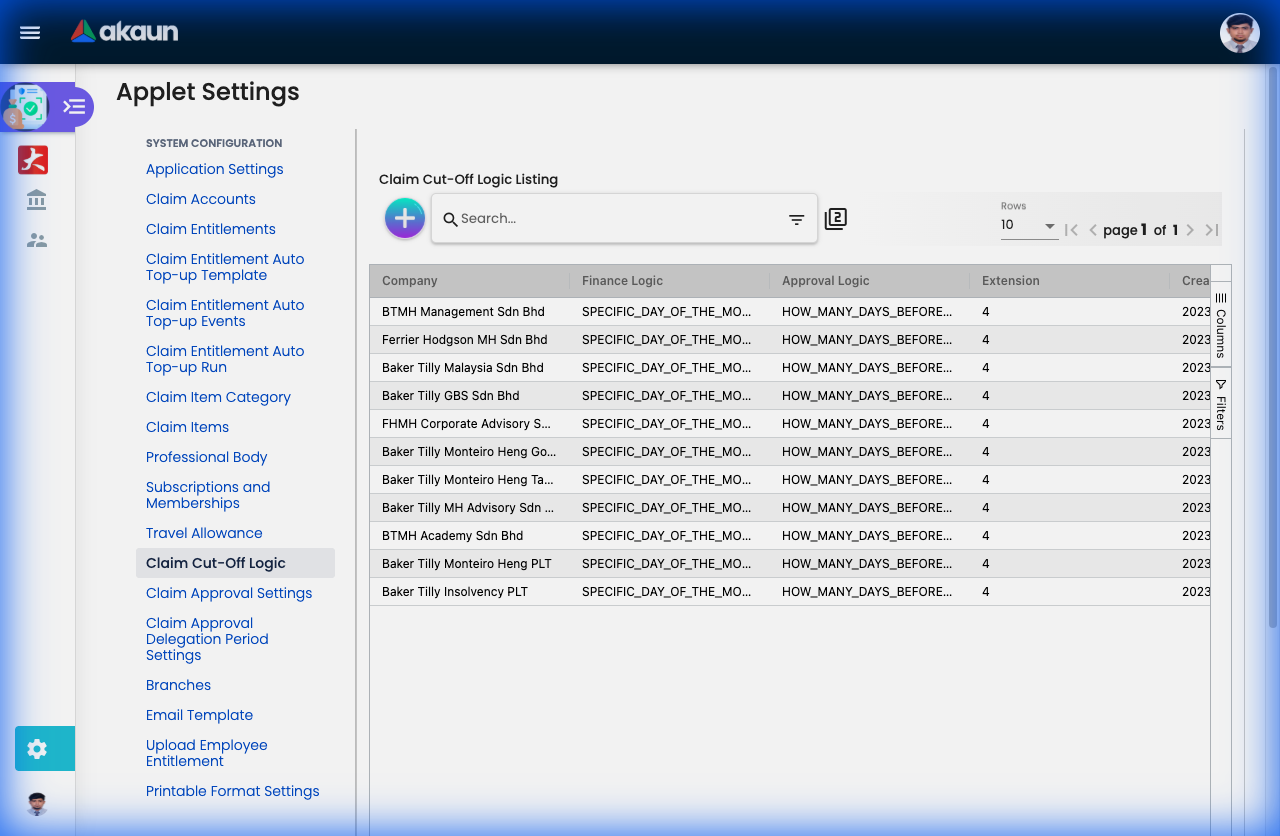The width and height of the screenshot is (1280, 836).
Task: Go to the next page with the arrow
Action: (x=1189, y=229)
